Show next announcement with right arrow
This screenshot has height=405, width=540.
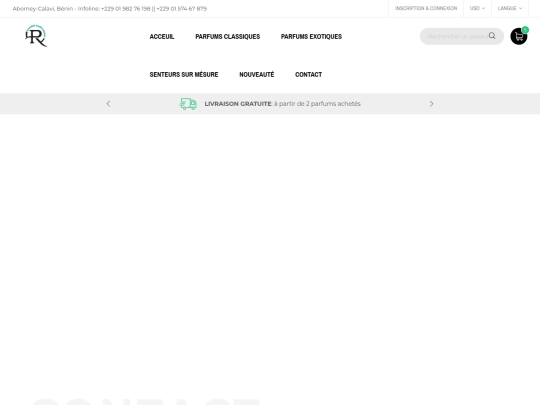(431, 104)
